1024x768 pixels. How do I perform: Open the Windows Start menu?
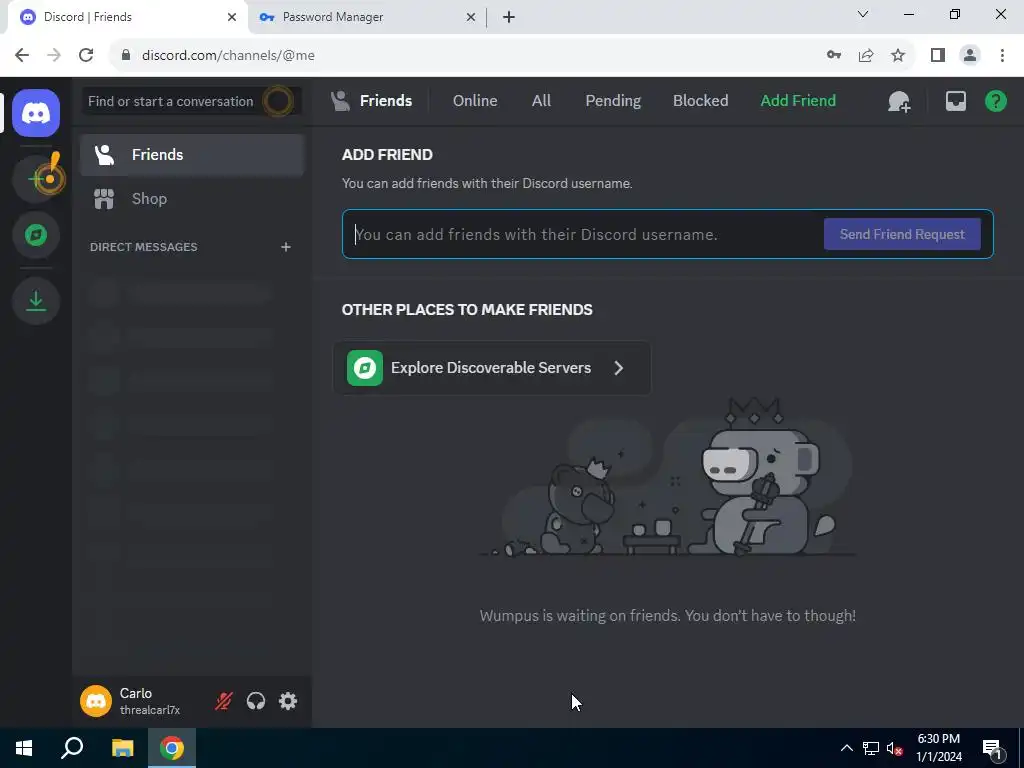click(24, 748)
